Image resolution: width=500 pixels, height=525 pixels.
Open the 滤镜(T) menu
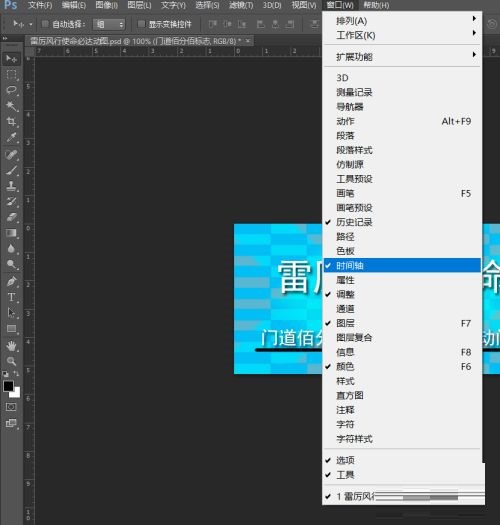coord(241,5)
